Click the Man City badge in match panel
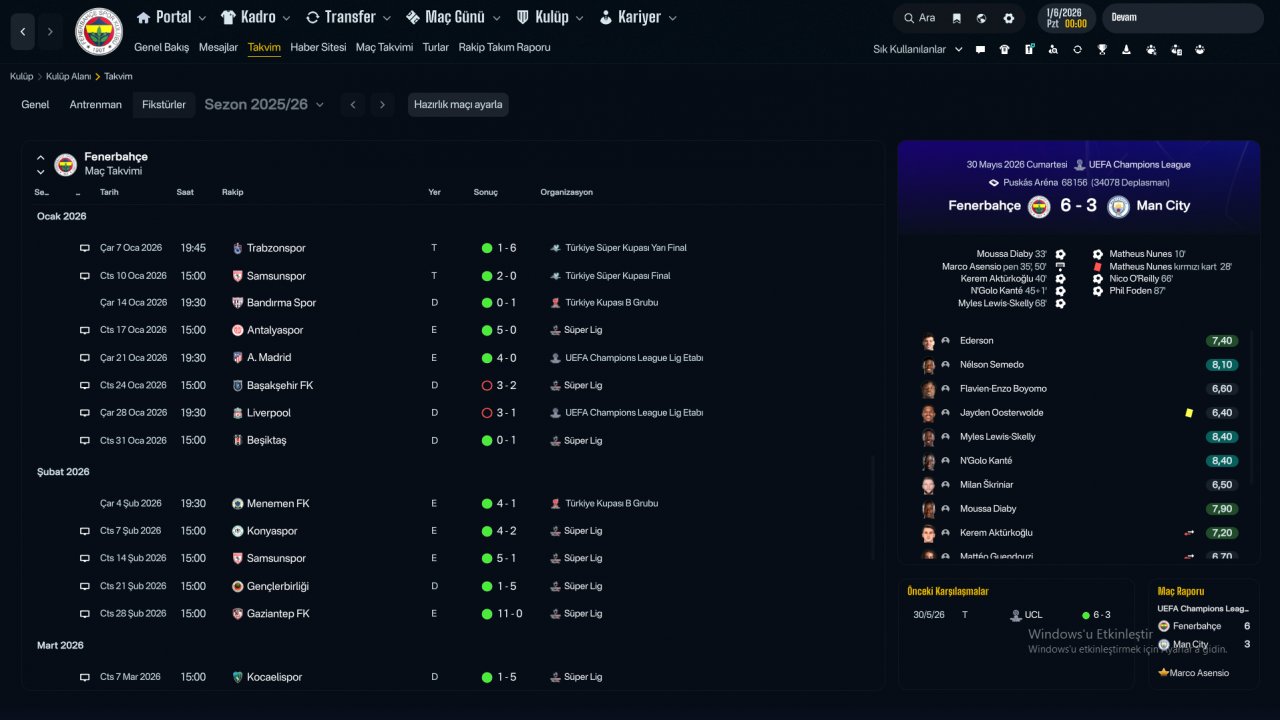 [x=1118, y=206]
